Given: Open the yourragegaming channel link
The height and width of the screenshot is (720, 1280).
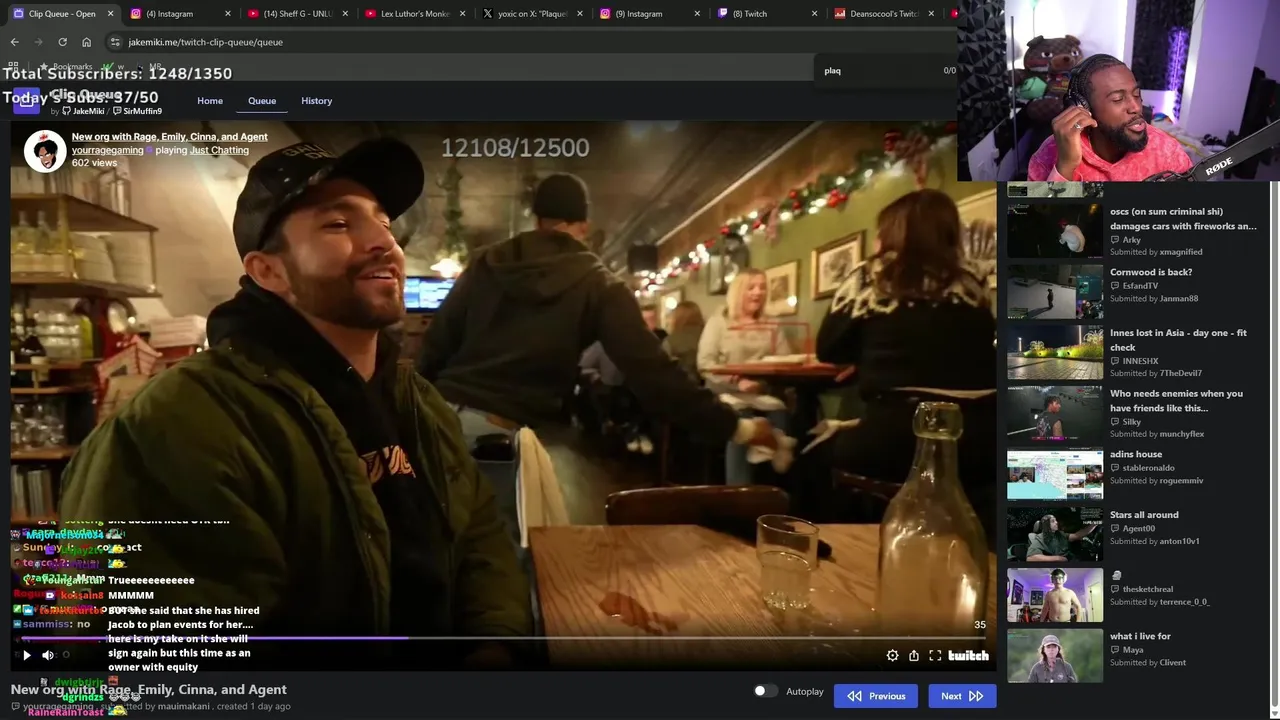Looking at the screenshot, I should 107,150.
